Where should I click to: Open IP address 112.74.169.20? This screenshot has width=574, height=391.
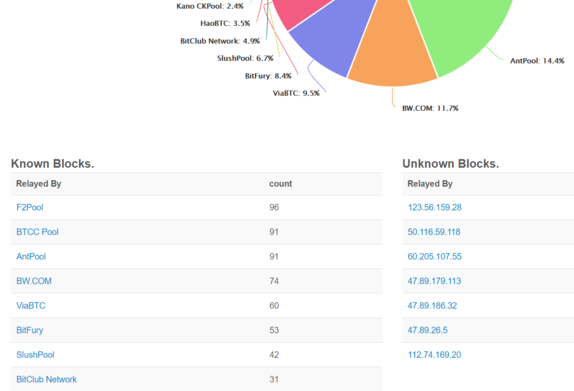coord(434,354)
